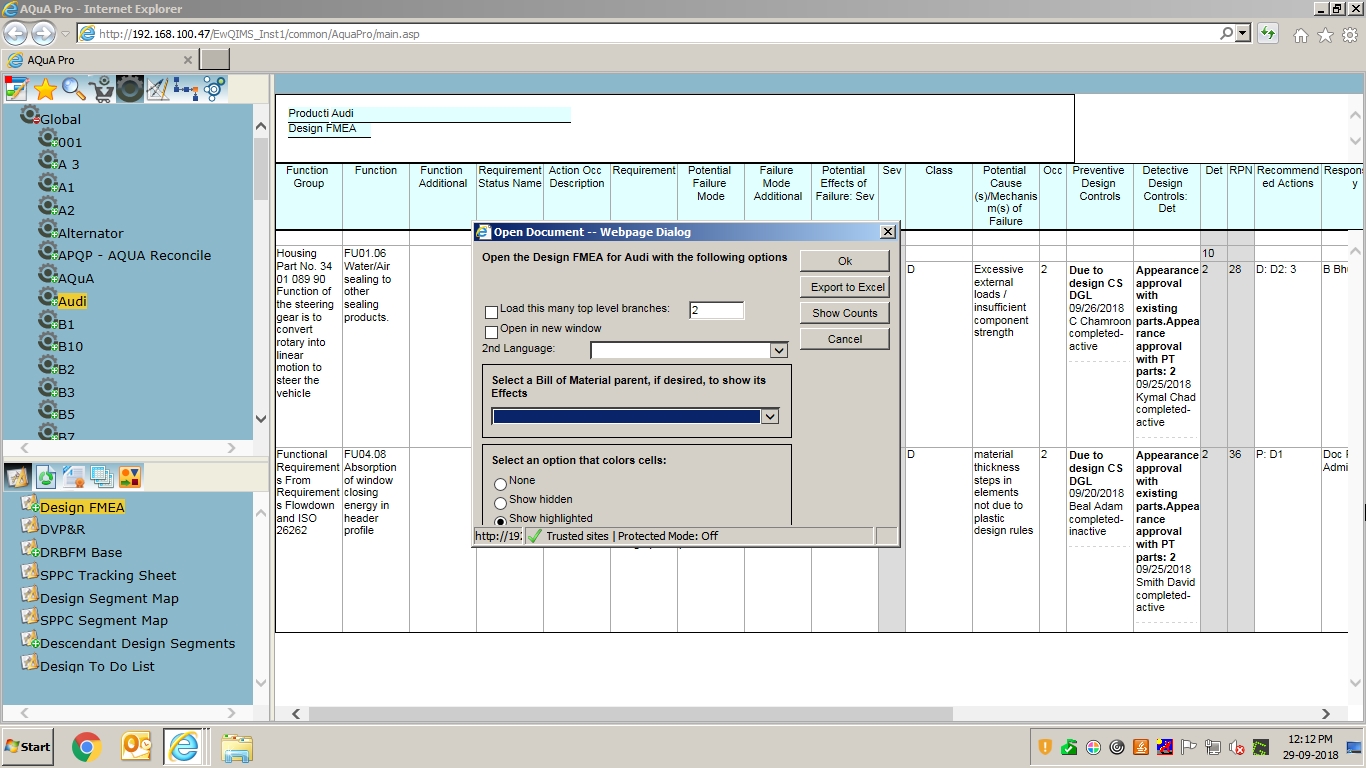Click the muted volume tray icon

point(1237,747)
